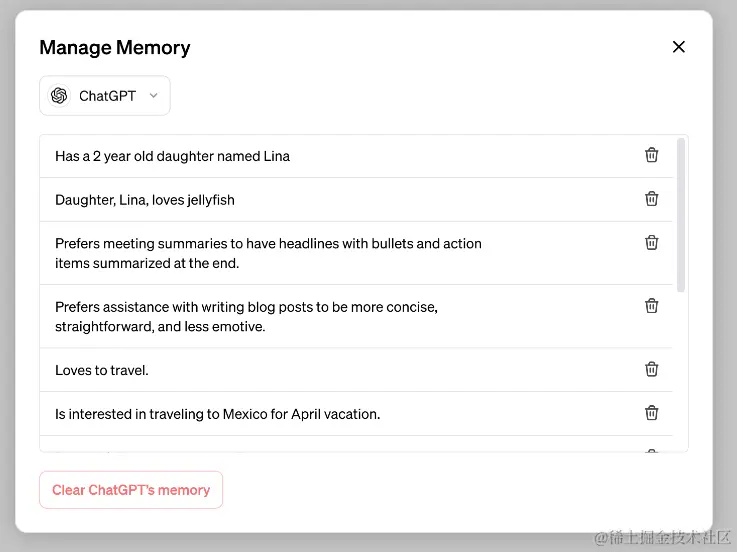Click the partially visible trash icon at list bottom
Viewport: 737px width, 552px height.
[651, 450]
